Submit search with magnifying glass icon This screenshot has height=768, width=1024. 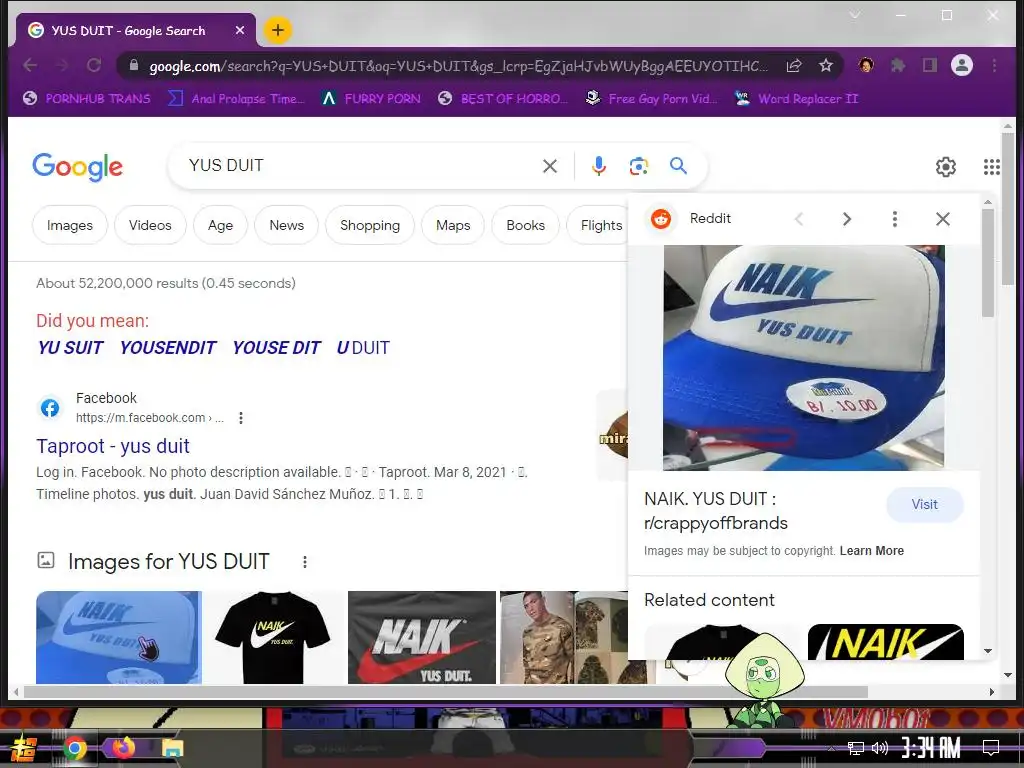click(x=679, y=166)
